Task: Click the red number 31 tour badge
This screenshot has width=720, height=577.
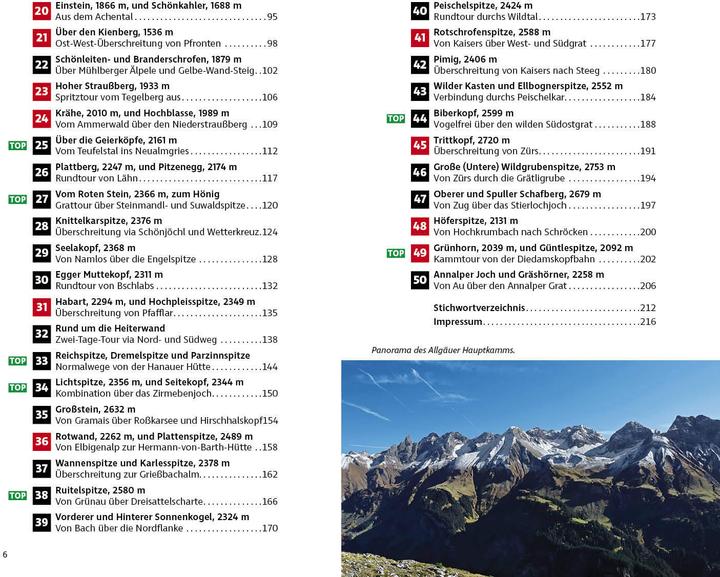Action: click(41, 307)
